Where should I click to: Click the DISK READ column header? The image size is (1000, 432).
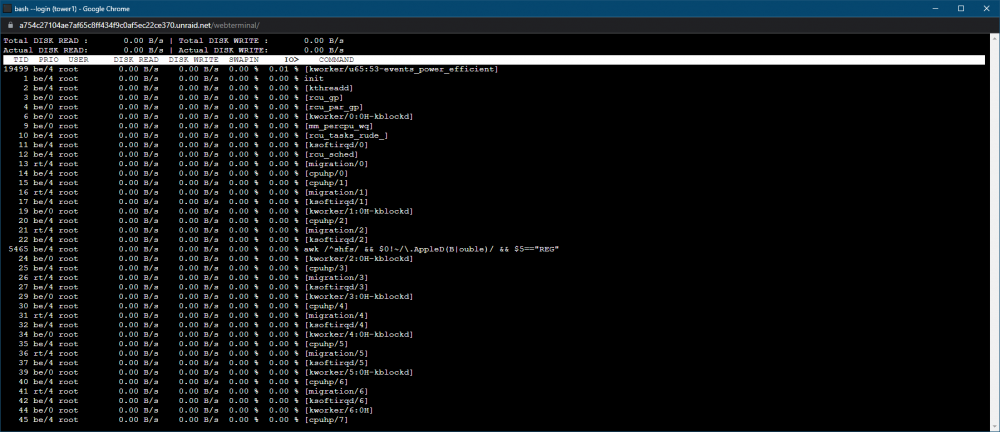pos(136,59)
